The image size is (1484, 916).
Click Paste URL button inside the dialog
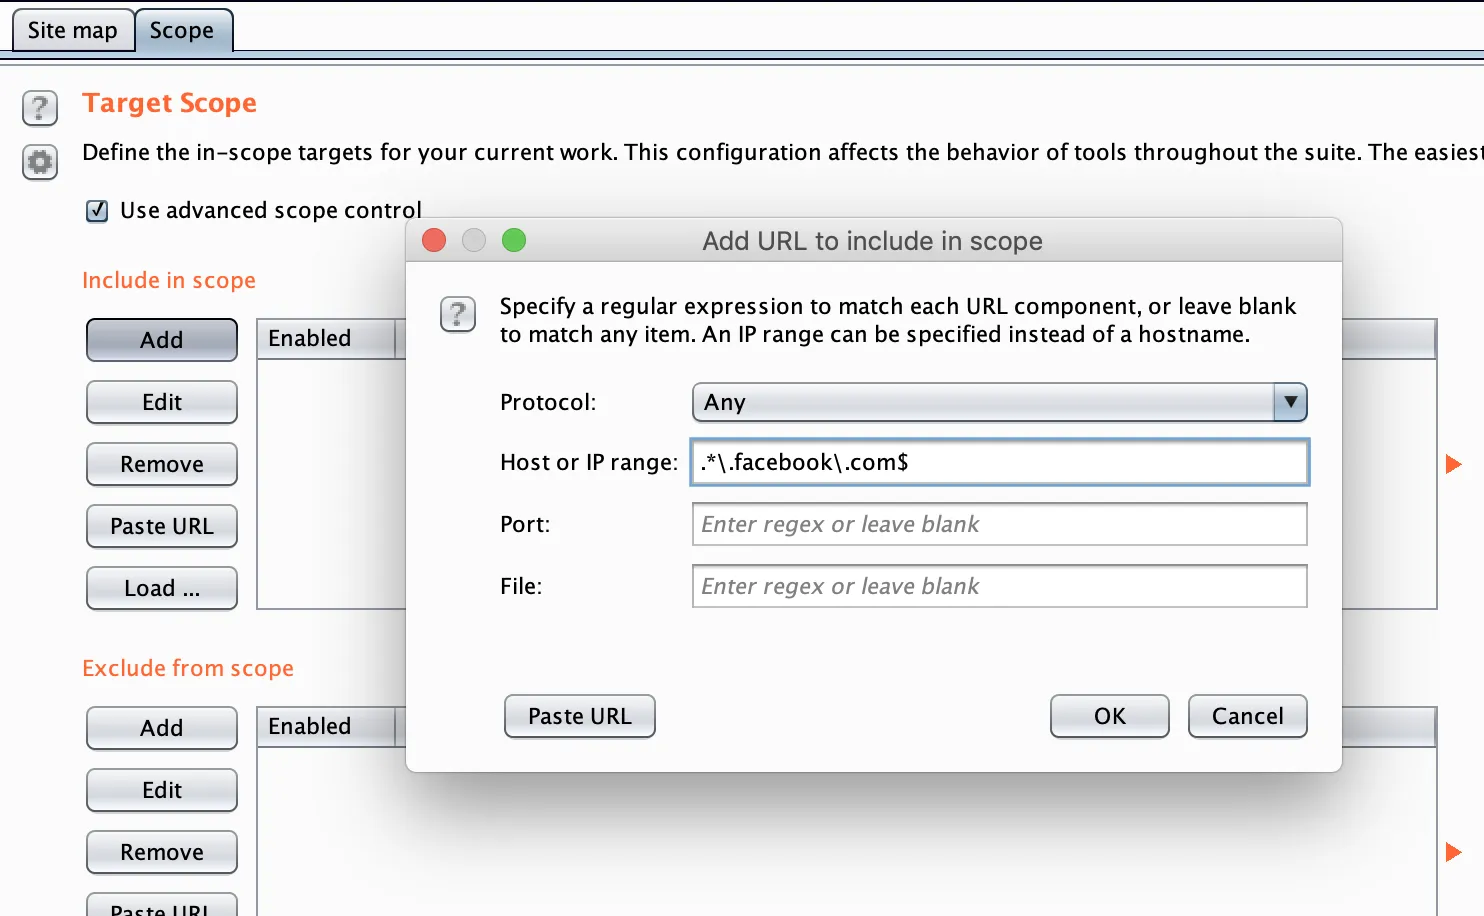coord(580,716)
